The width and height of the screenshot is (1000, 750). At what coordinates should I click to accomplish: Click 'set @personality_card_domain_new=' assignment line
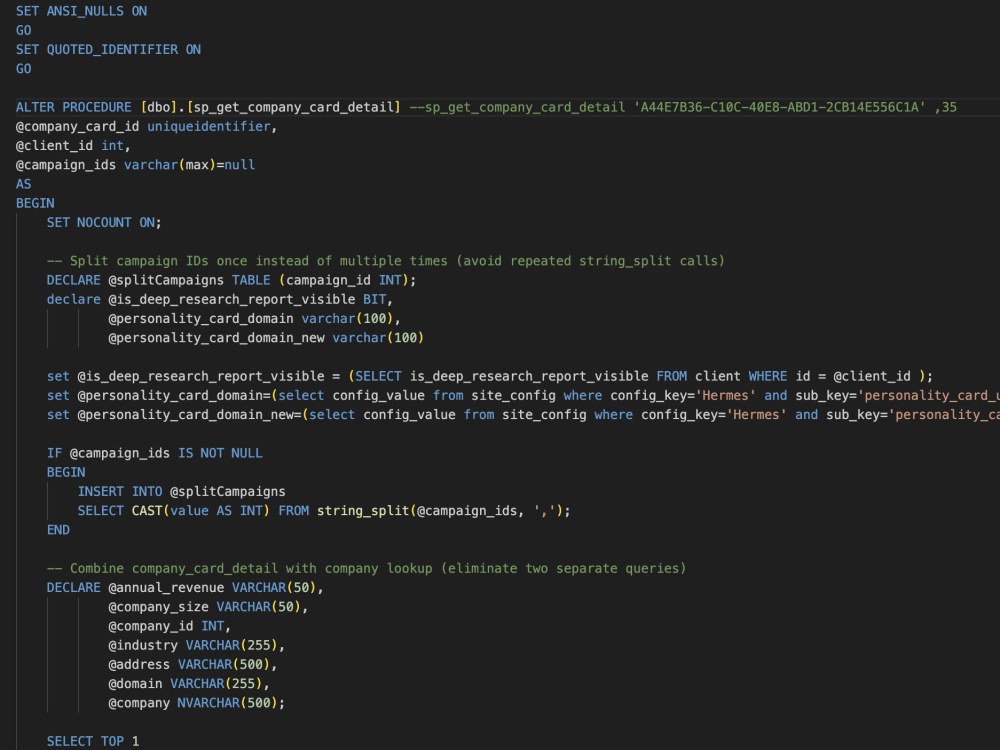coord(523,415)
